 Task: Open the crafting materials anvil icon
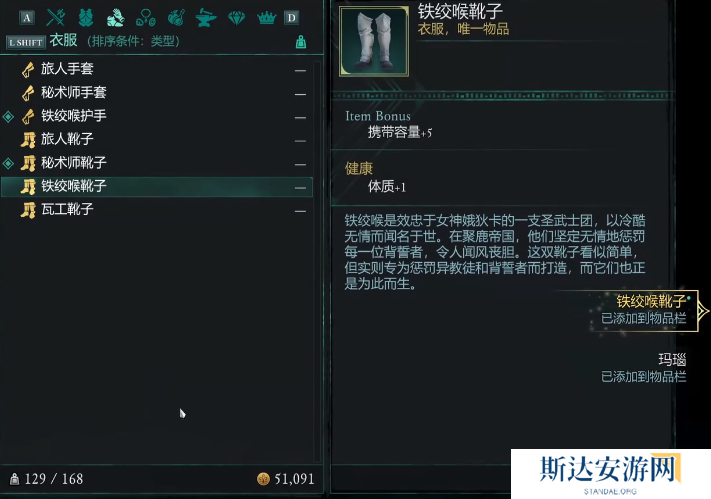206,18
